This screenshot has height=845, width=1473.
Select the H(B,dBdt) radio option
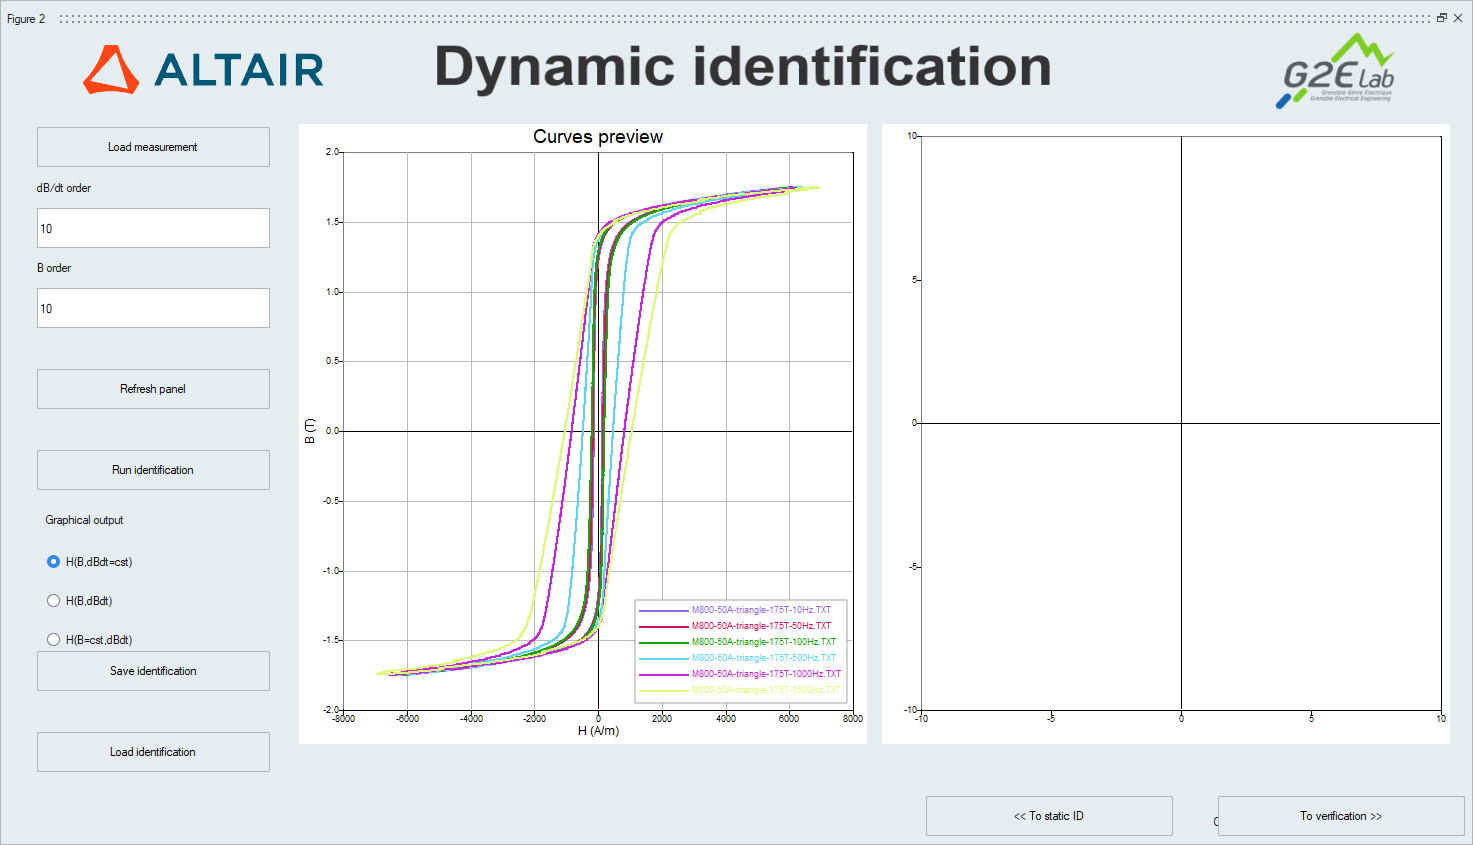tap(54, 601)
